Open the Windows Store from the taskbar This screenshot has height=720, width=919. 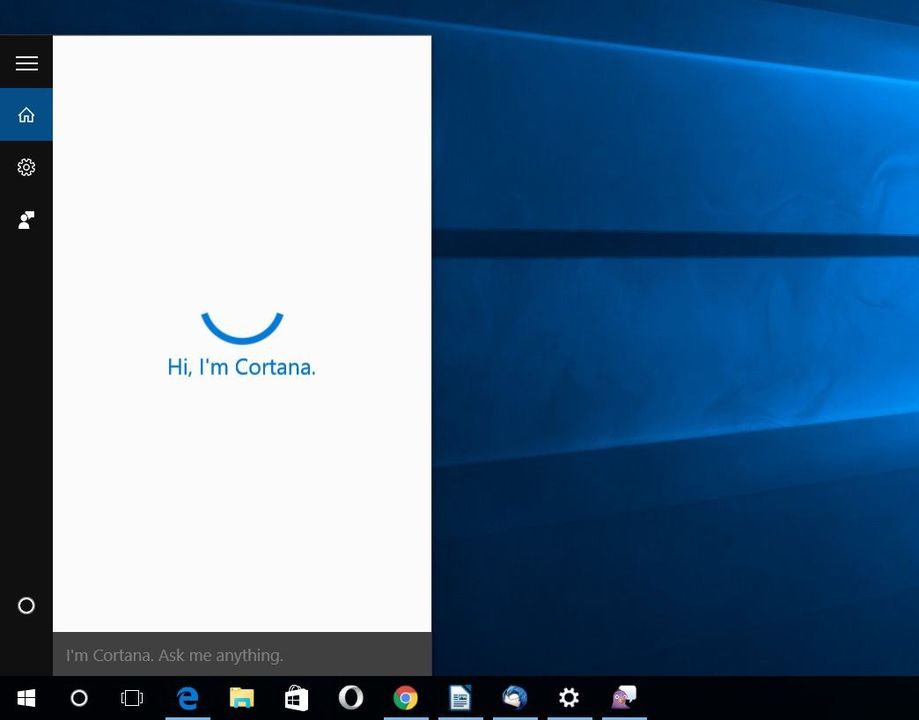[x=295, y=697]
